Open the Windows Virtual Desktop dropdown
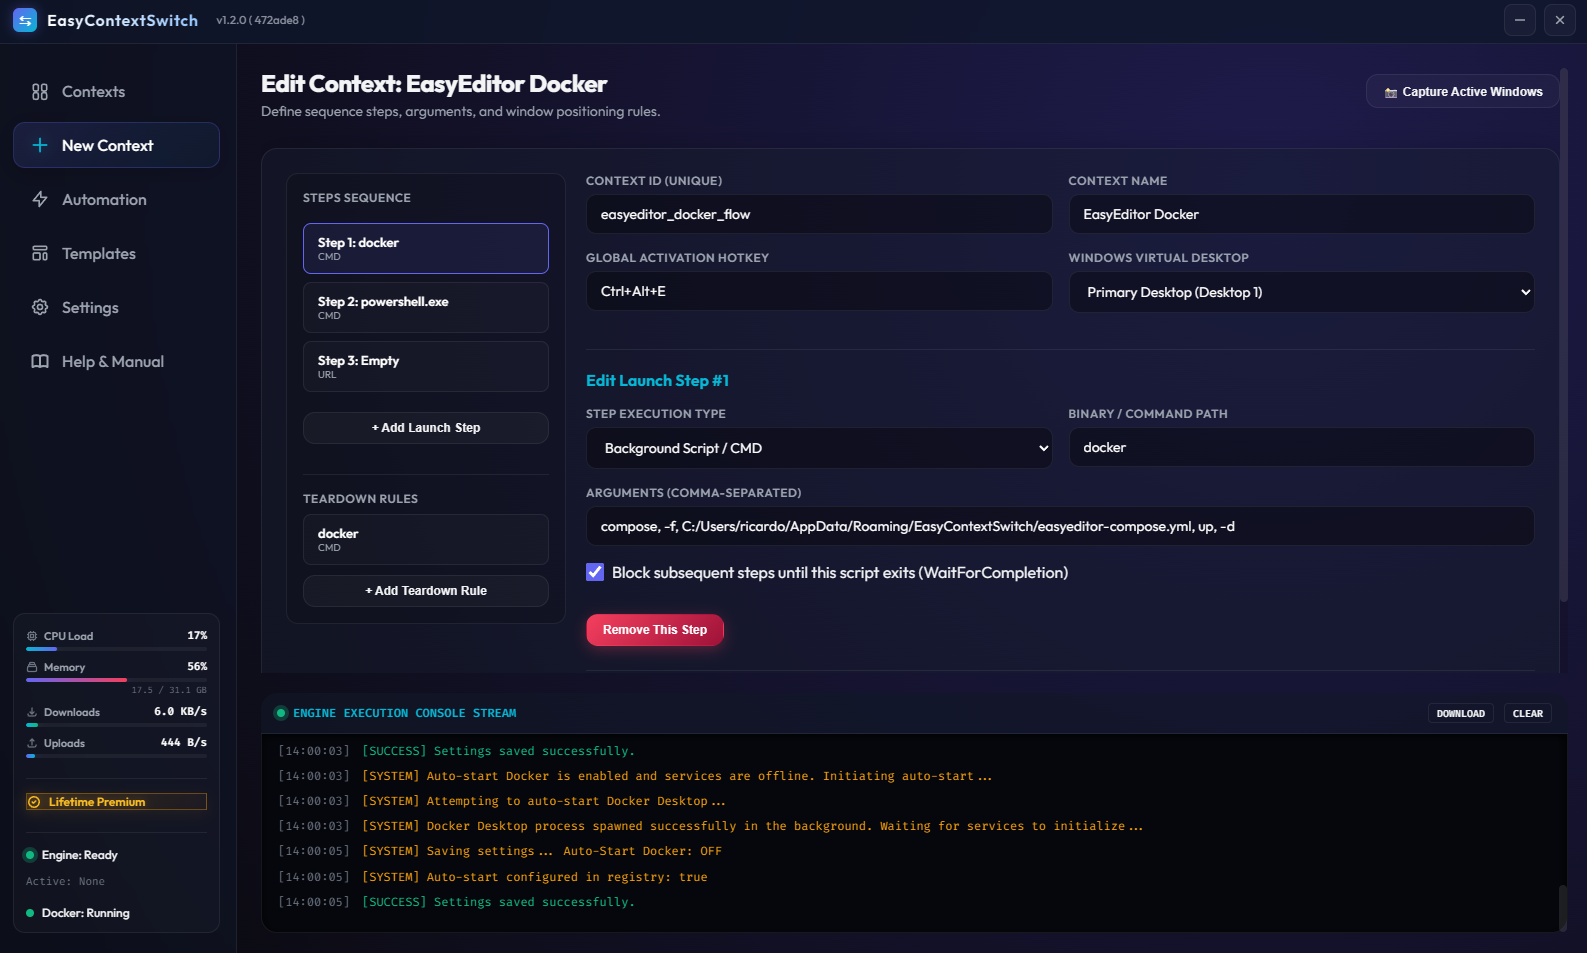Image resolution: width=1587 pixels, height=953 pixels. [1301, 292]
